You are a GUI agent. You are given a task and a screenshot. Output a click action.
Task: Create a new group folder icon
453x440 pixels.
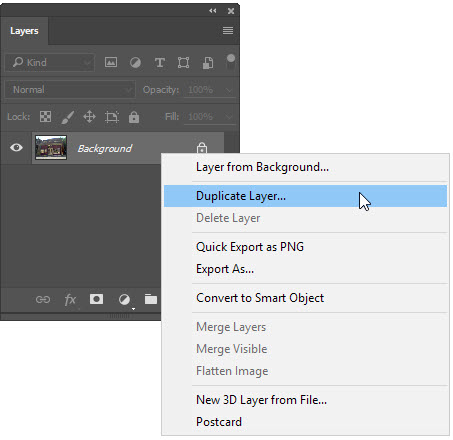[x=151, y=299]
